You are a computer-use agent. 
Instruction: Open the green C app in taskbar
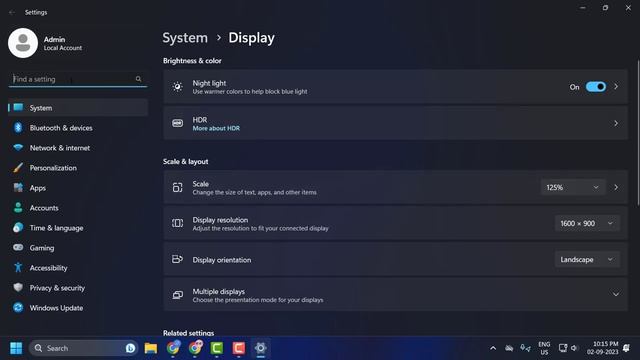(x=217, y=348)
